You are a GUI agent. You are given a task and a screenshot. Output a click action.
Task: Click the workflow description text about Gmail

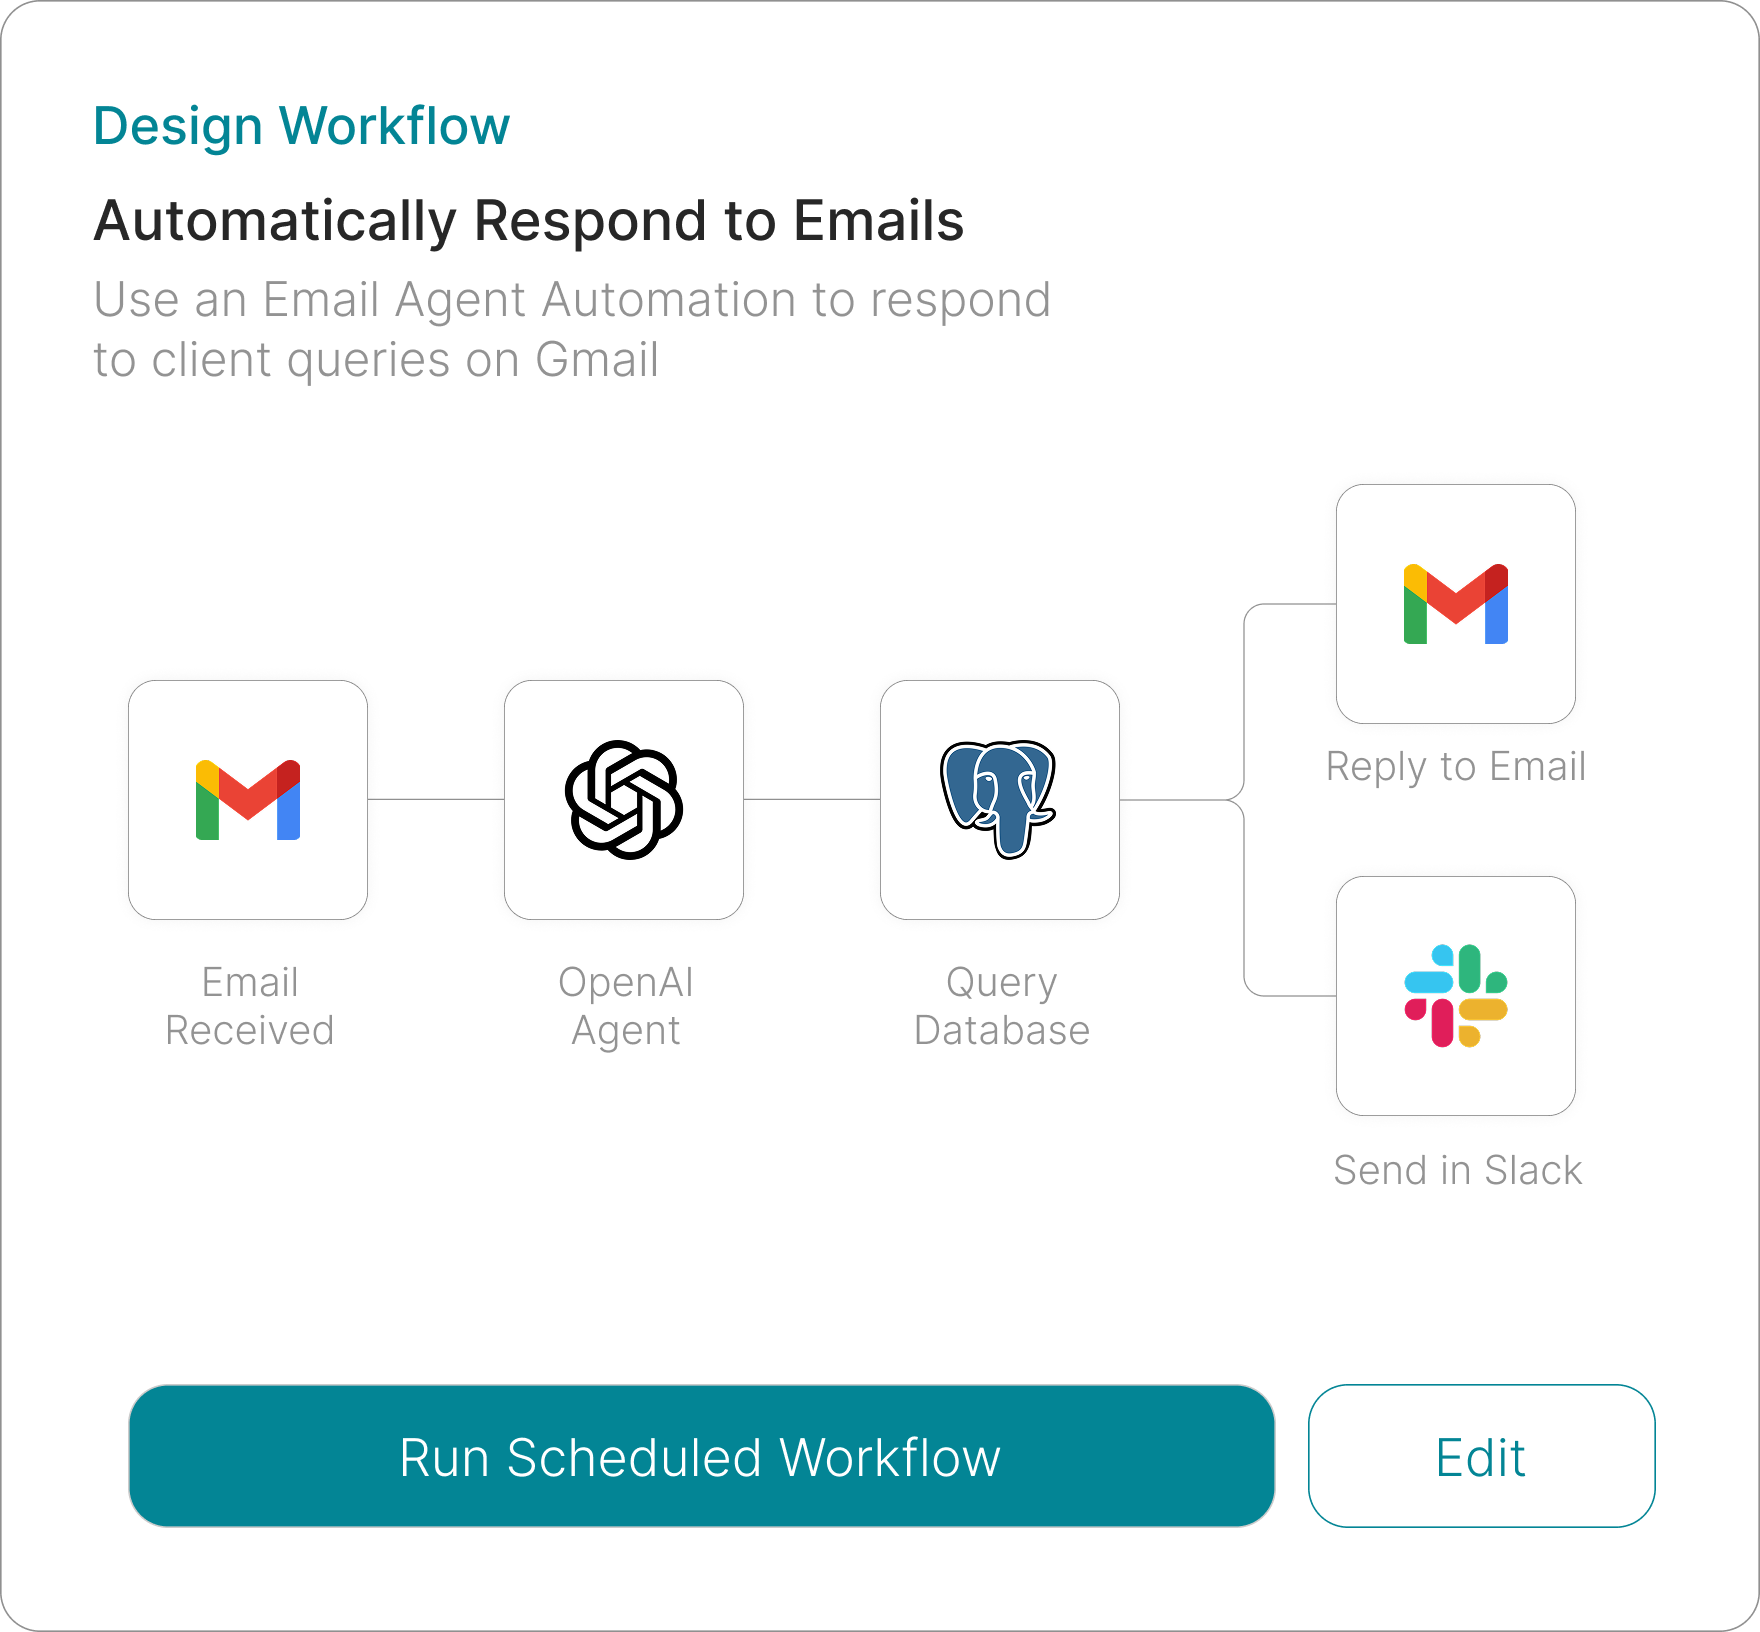[x=571, y=329]
